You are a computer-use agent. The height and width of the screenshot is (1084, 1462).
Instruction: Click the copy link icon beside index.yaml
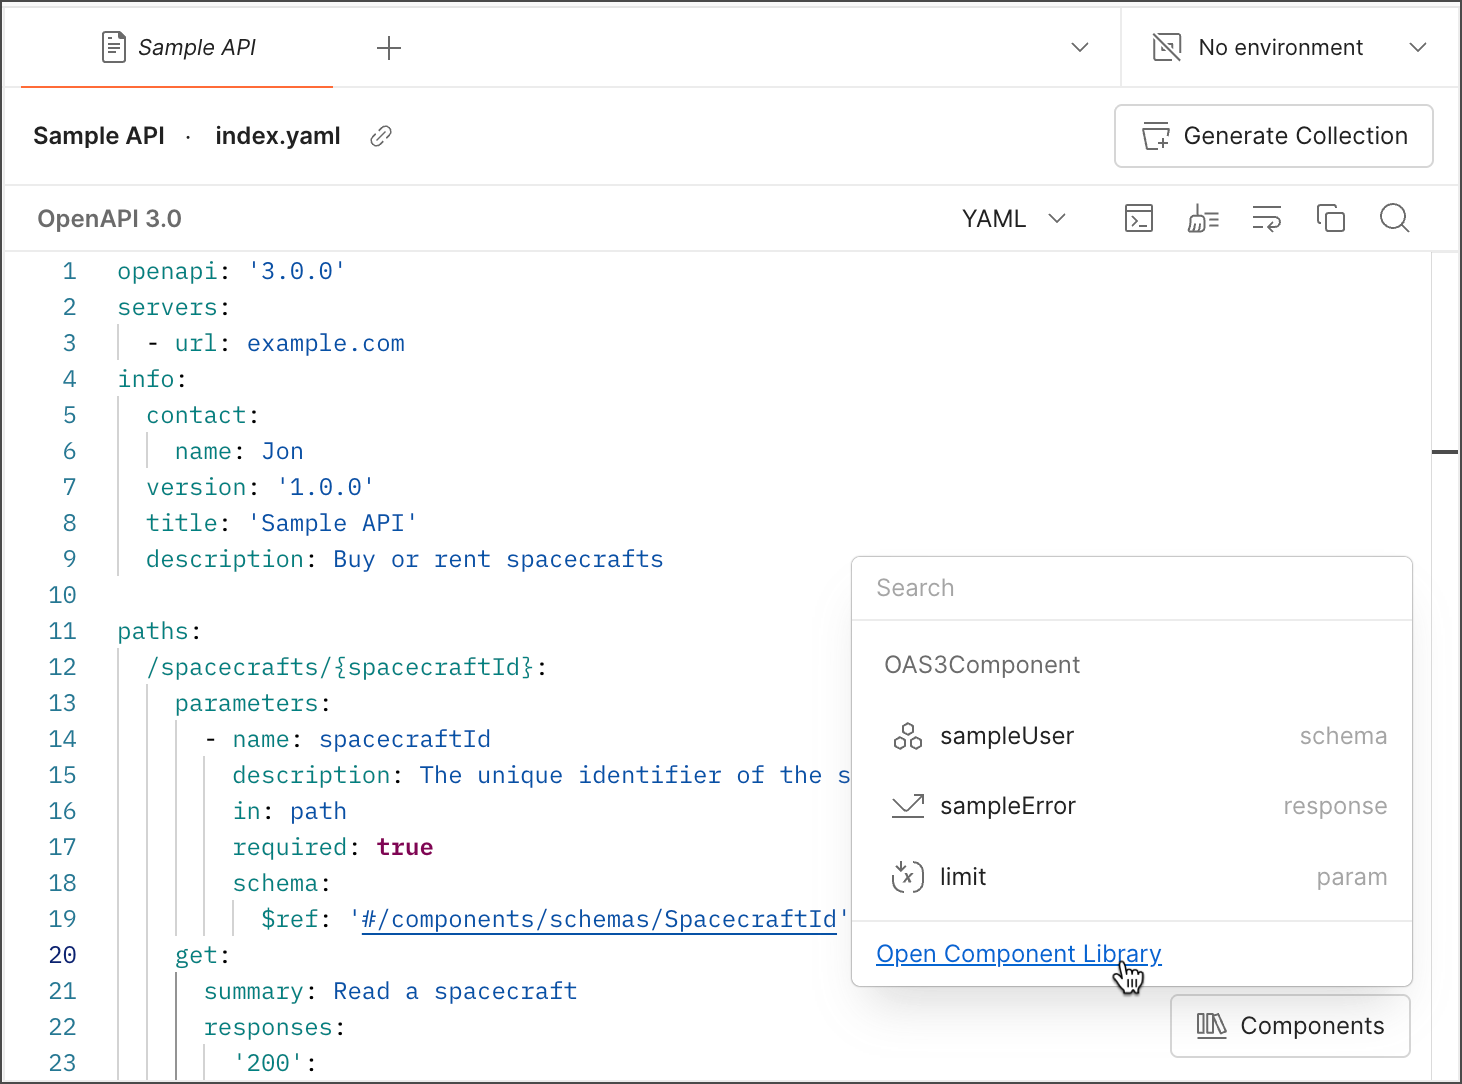[380, 136]
